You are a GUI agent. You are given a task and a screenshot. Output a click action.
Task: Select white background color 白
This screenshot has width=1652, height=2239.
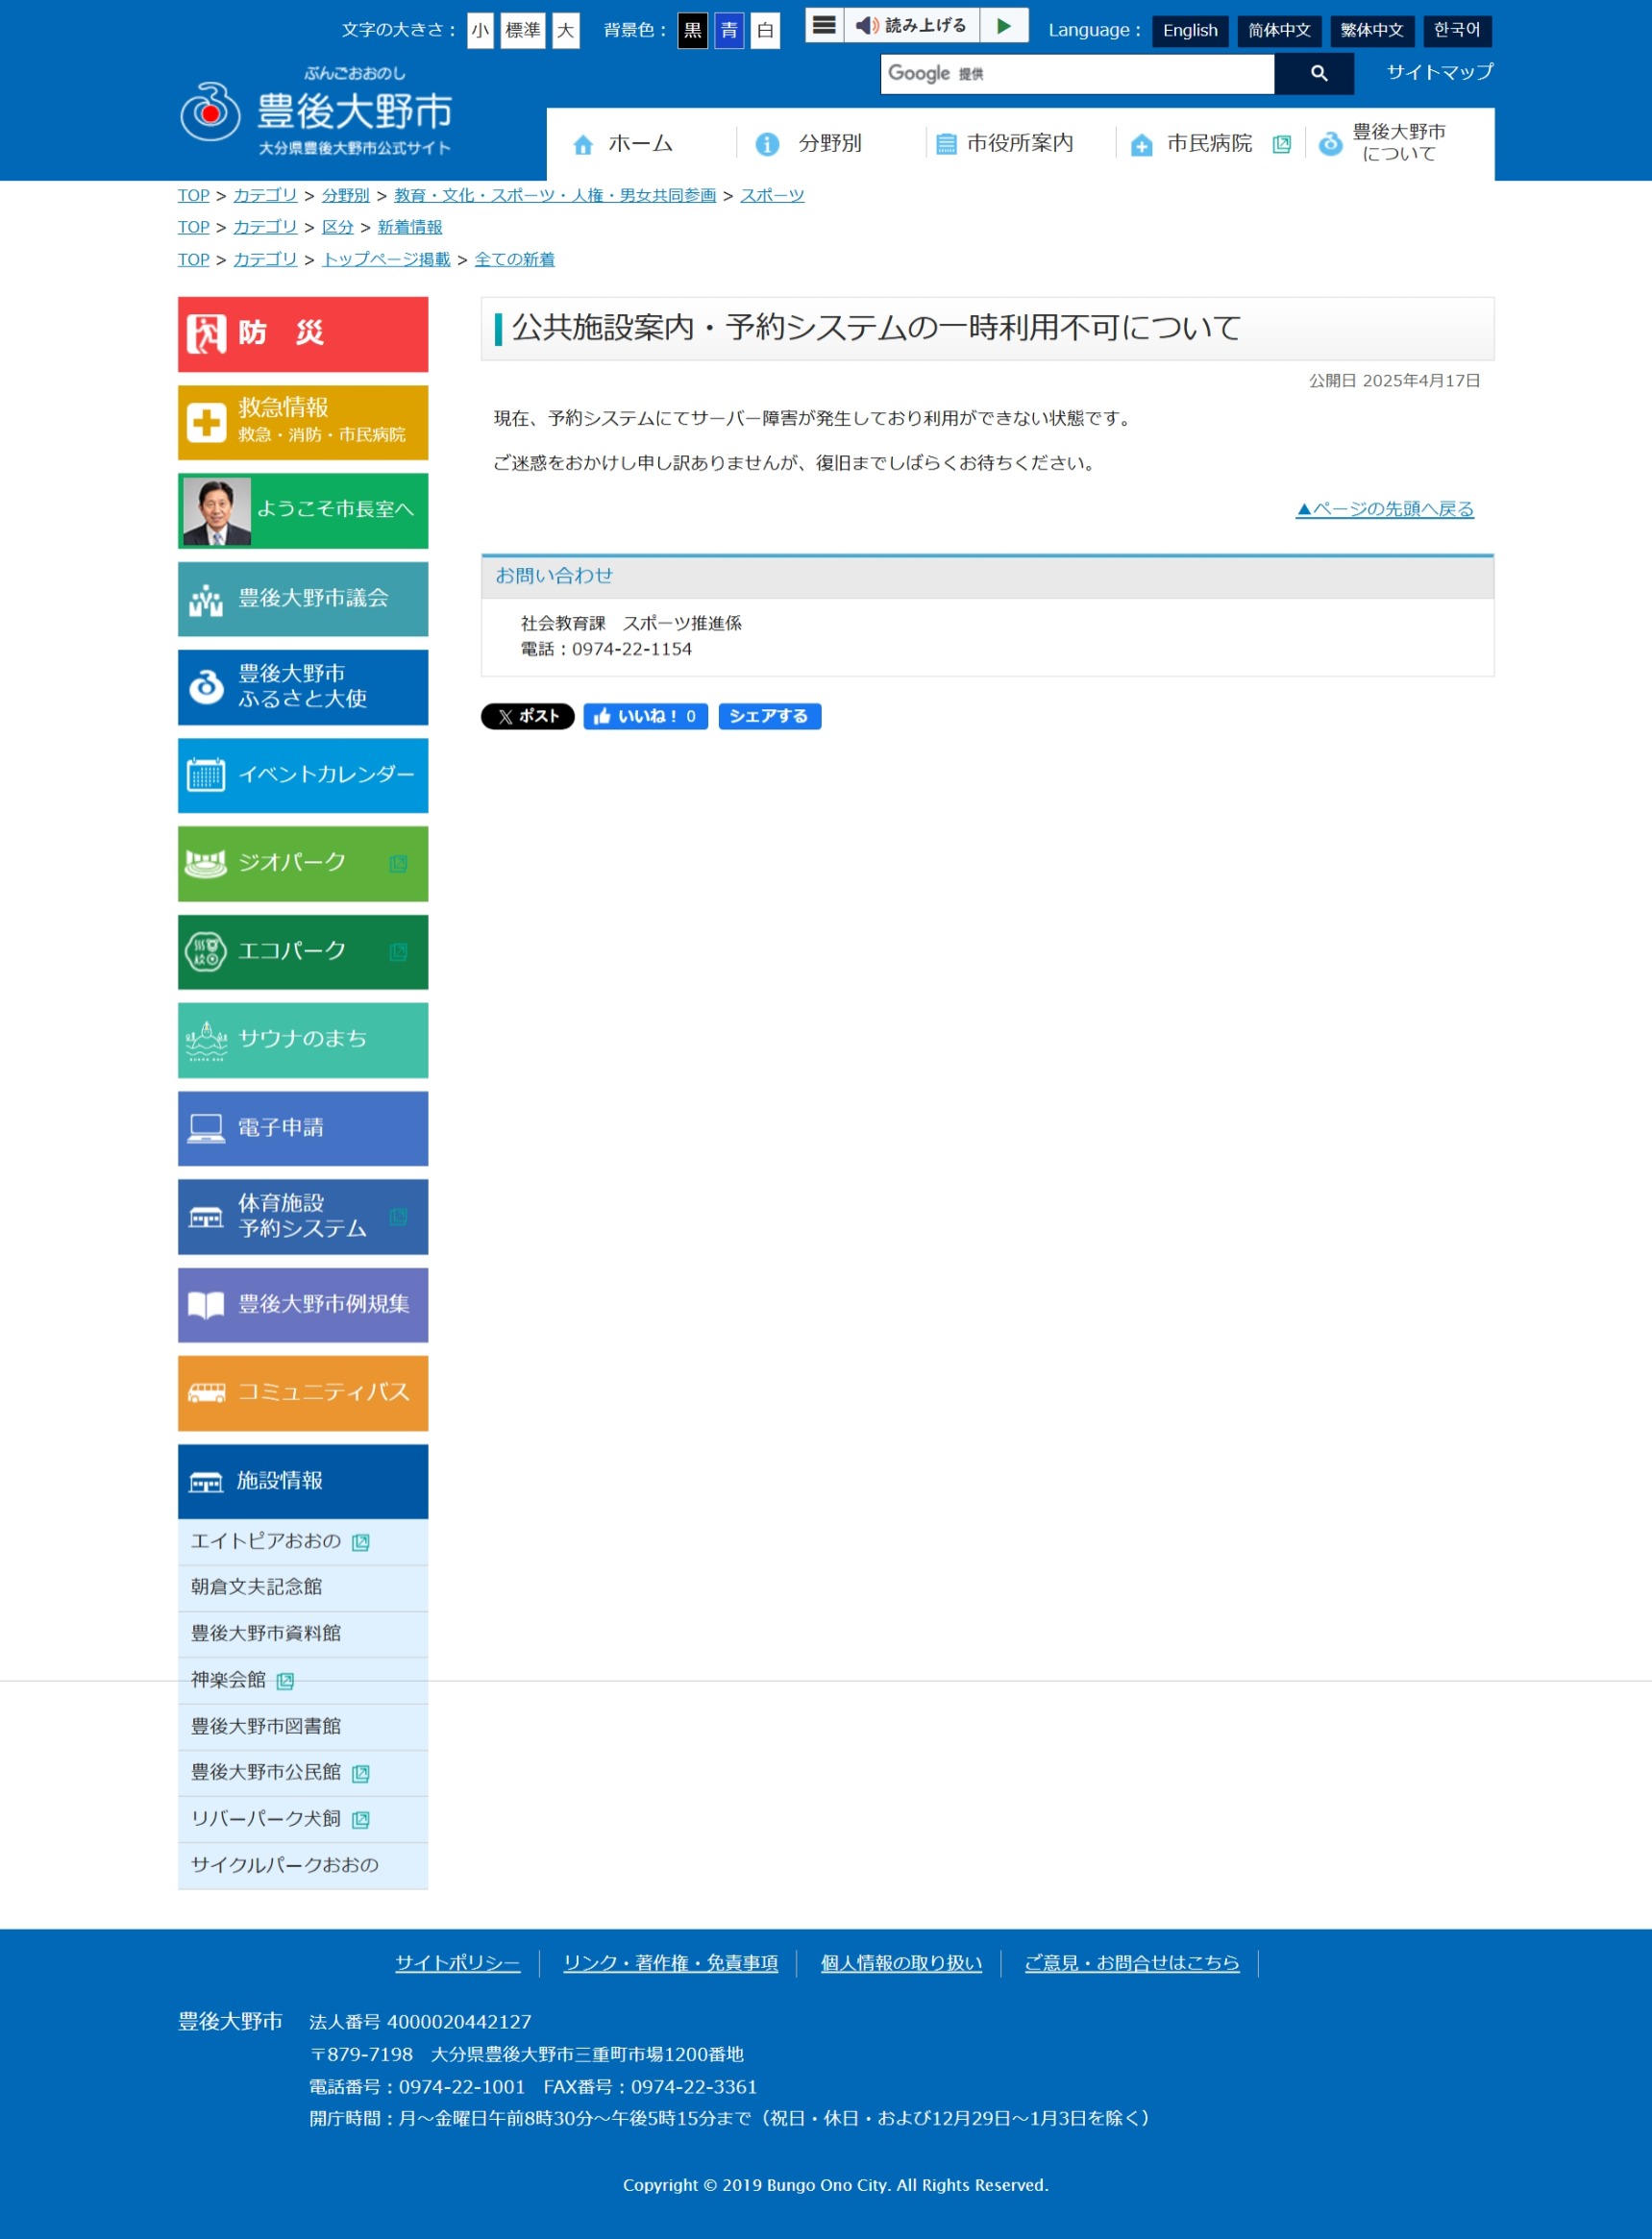766,30
